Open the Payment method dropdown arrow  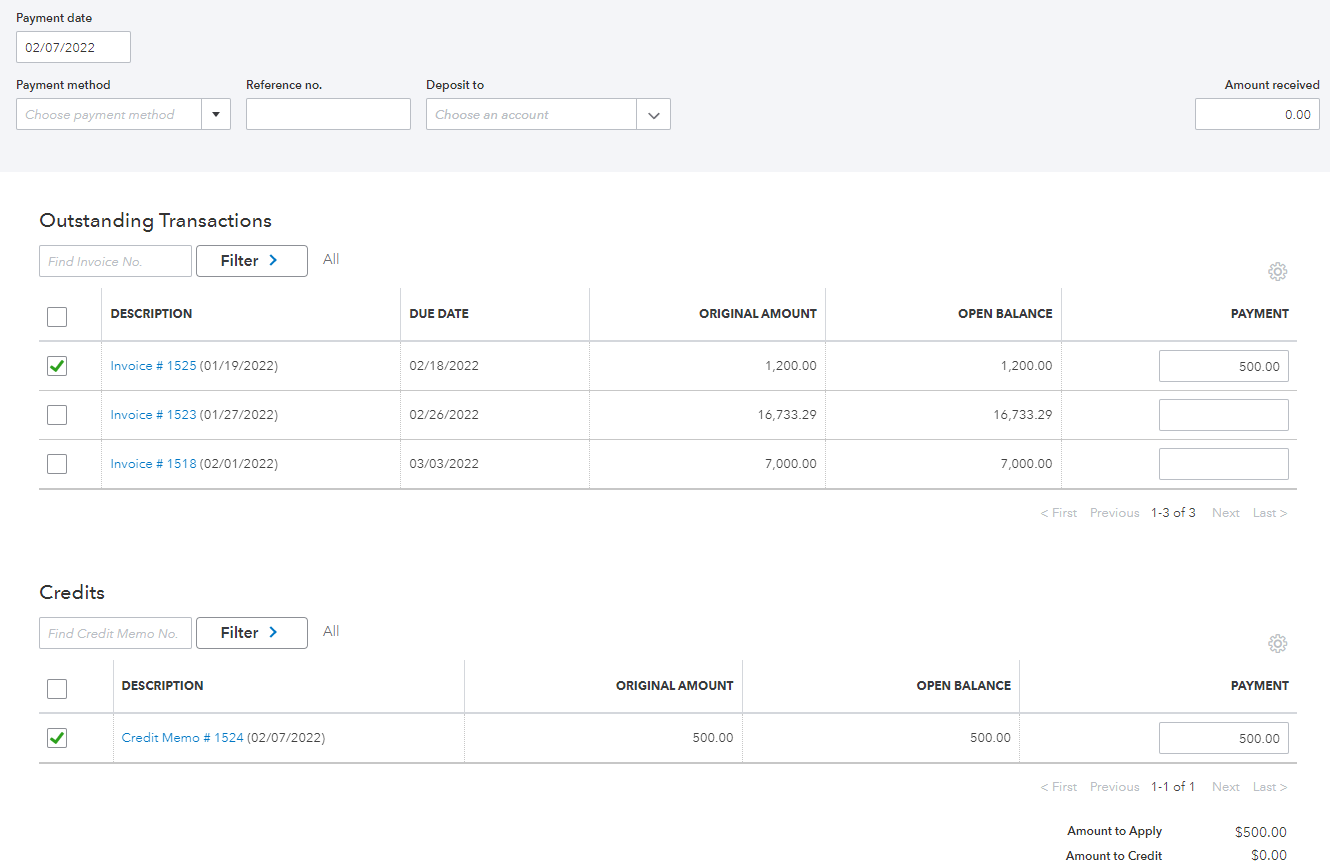(x=216, y=114)
